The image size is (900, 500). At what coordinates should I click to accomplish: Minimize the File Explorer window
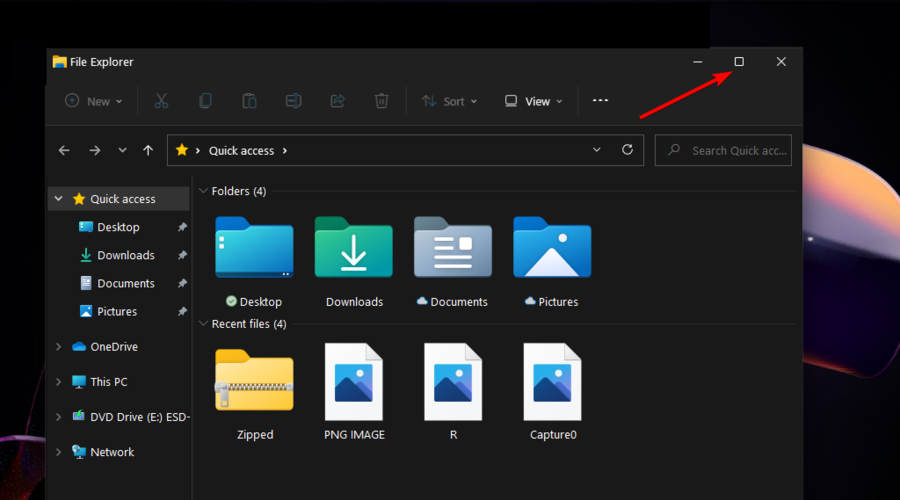[698, 61]
